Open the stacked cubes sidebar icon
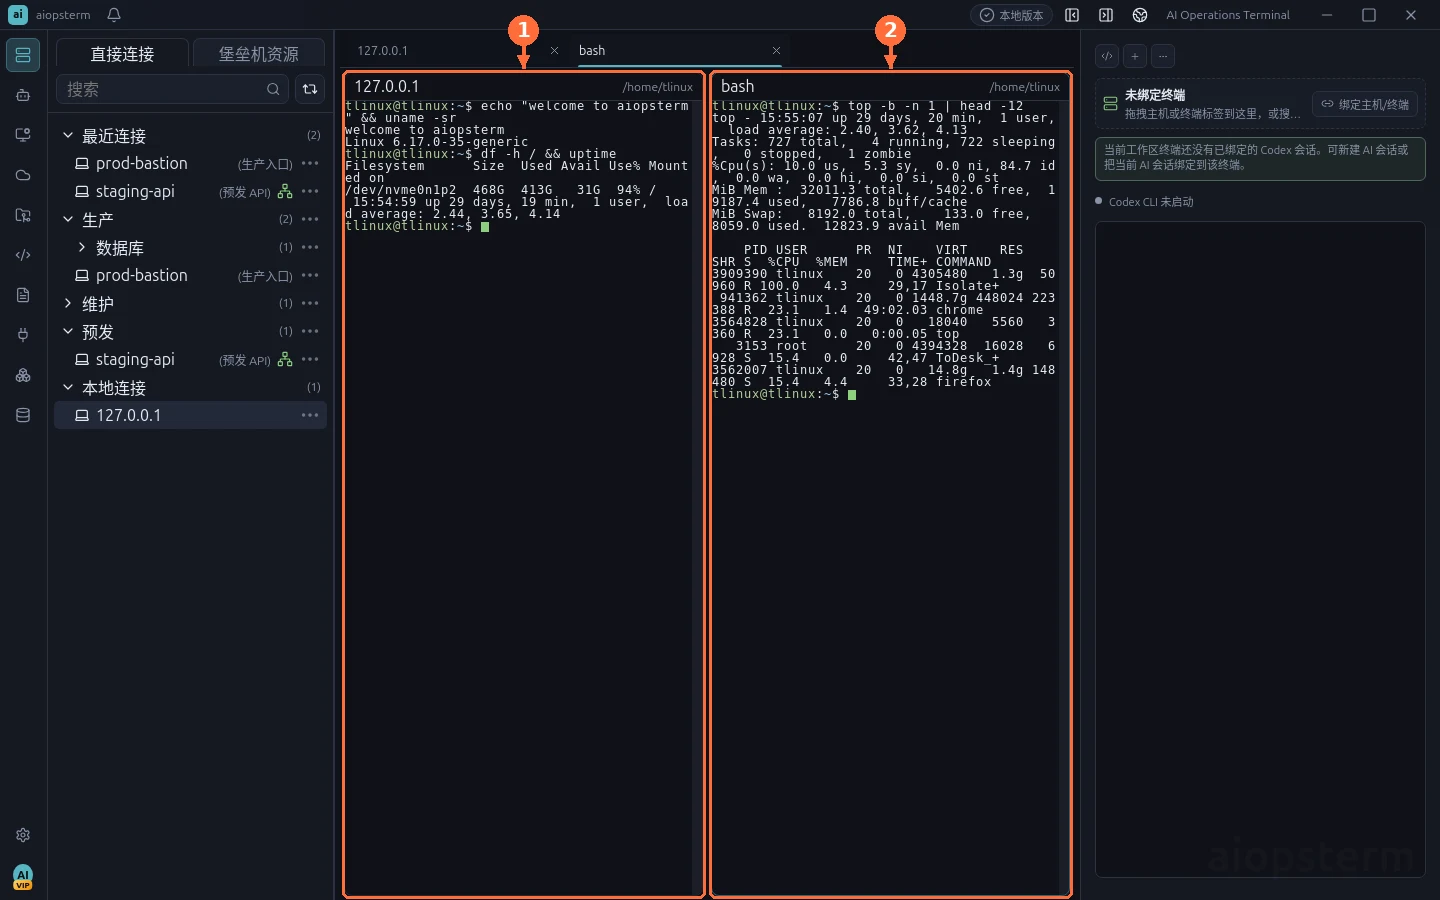This screenshot has height=900, width=1440. click(23, 375)
